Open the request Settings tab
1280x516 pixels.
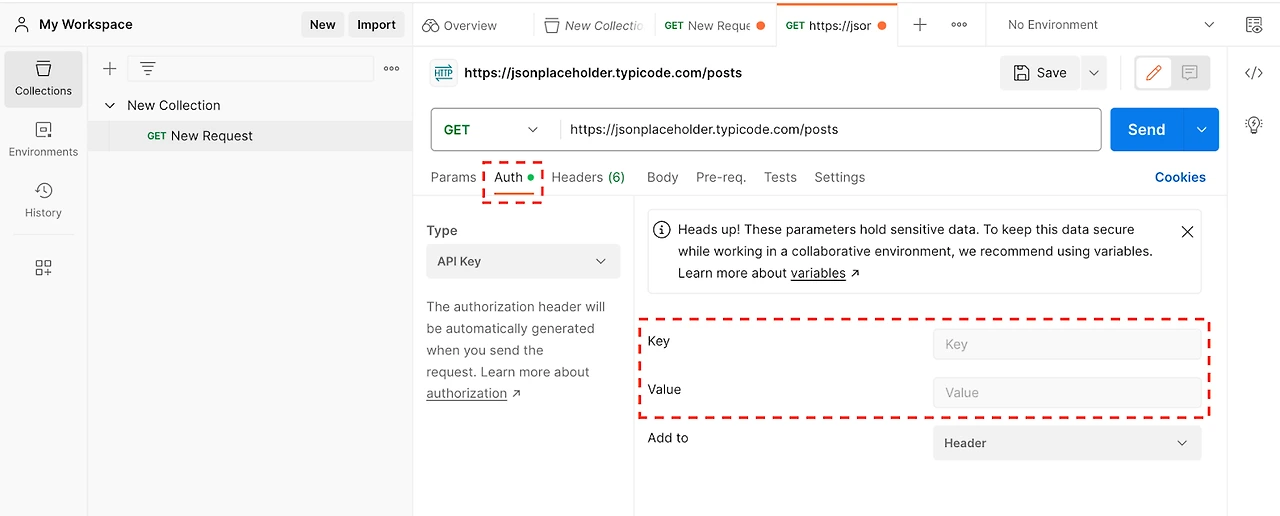point(839,177)
